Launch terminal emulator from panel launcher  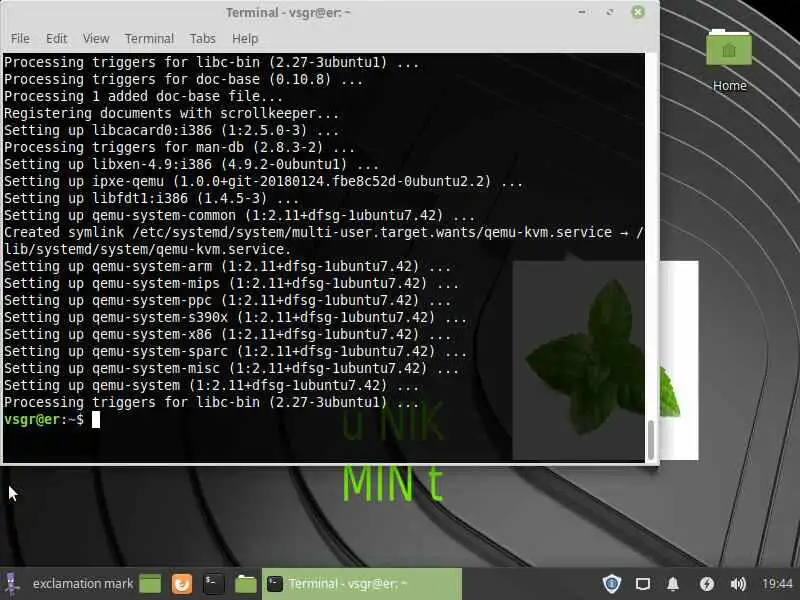tap(213, 584)
